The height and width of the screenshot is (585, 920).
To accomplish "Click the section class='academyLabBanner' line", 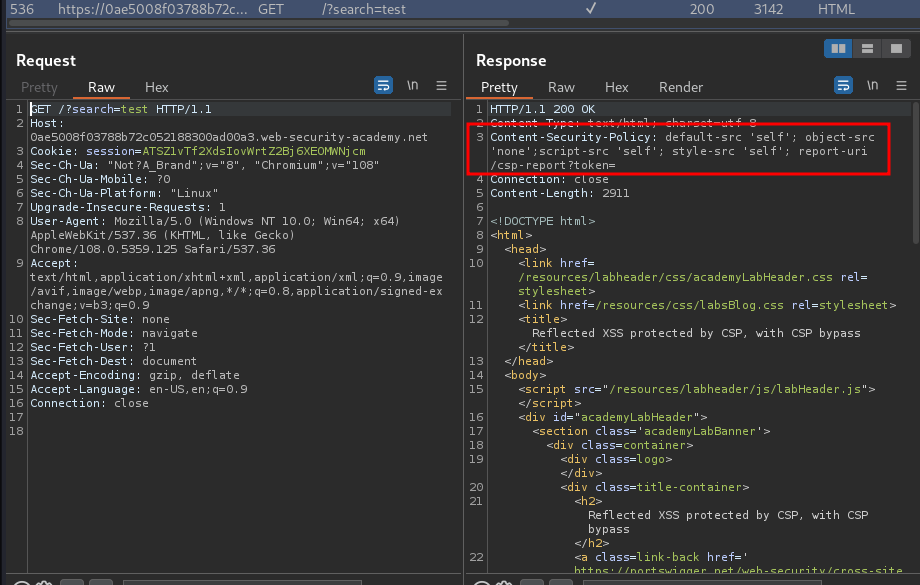I will (651, 431).
